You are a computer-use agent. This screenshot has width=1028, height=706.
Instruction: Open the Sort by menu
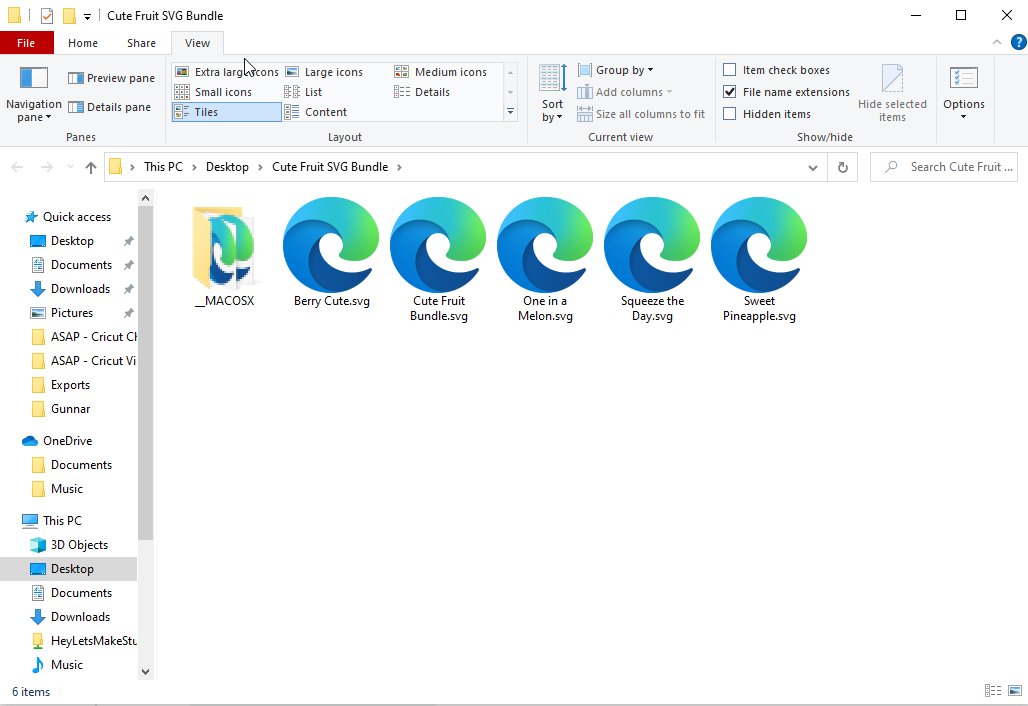(553, 94)
